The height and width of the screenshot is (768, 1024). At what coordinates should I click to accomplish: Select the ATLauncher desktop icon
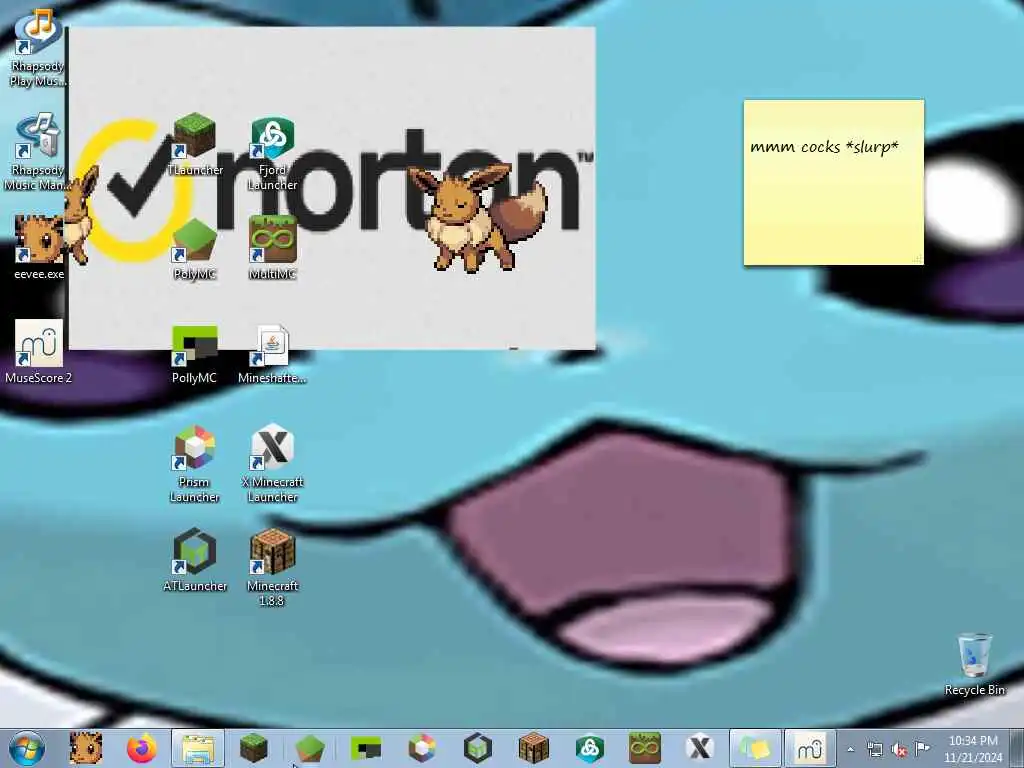pos(195,560)
